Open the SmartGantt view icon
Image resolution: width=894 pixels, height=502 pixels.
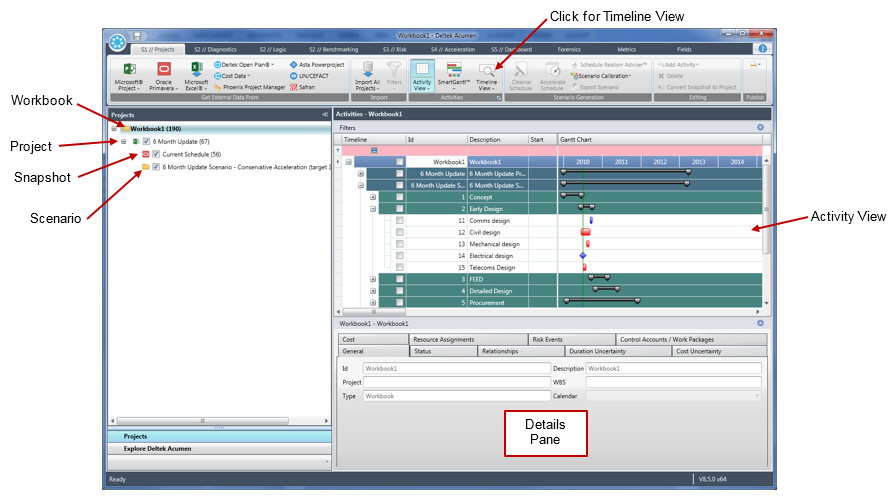454,71
